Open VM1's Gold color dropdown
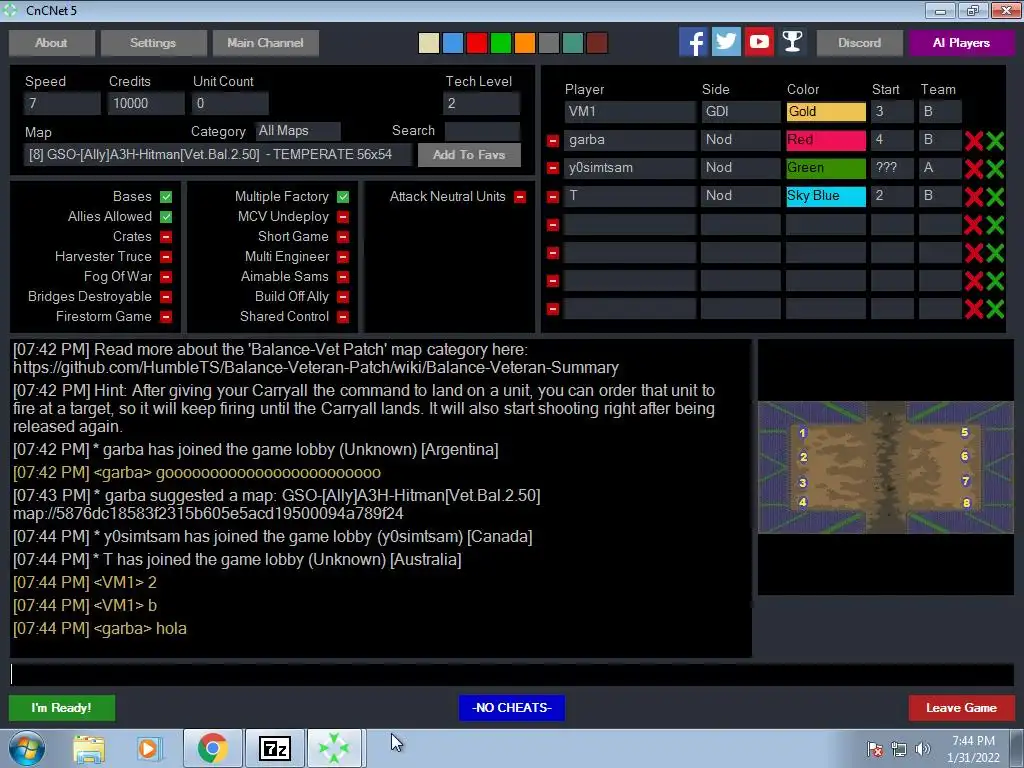The image size is (1024, 768). [826, 112]
